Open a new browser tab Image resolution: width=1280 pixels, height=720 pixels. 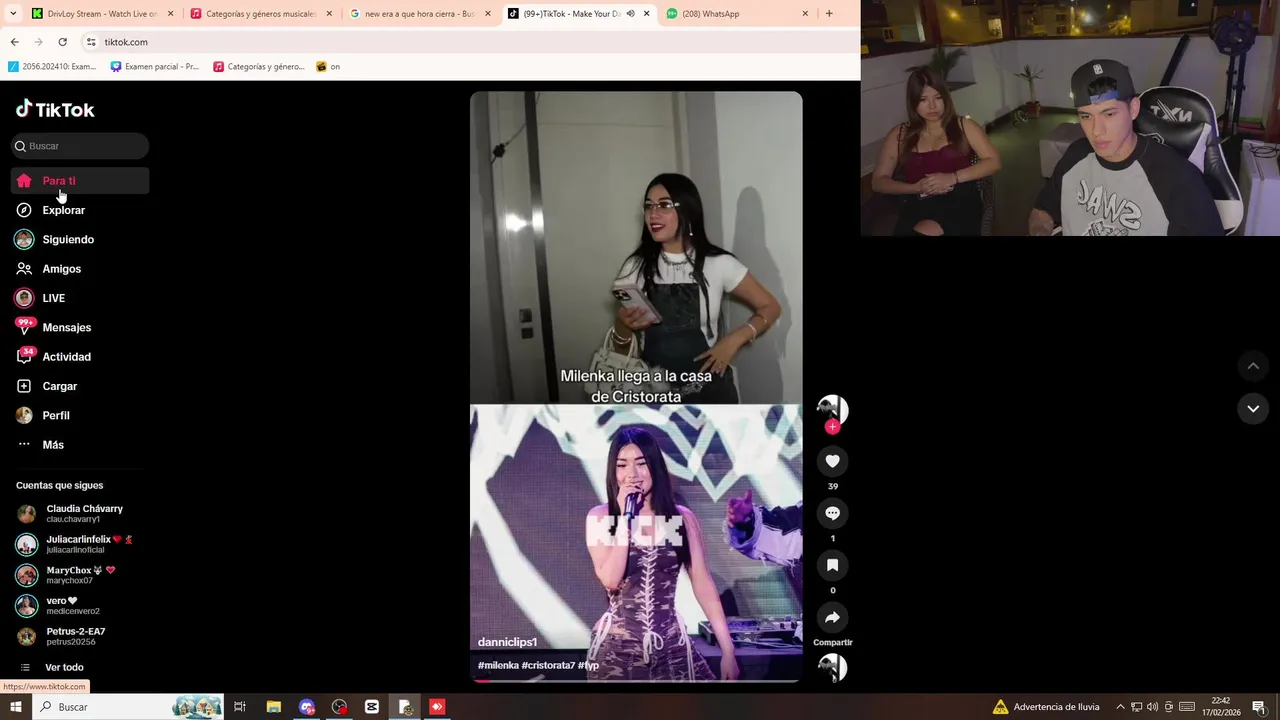(829, 14)
